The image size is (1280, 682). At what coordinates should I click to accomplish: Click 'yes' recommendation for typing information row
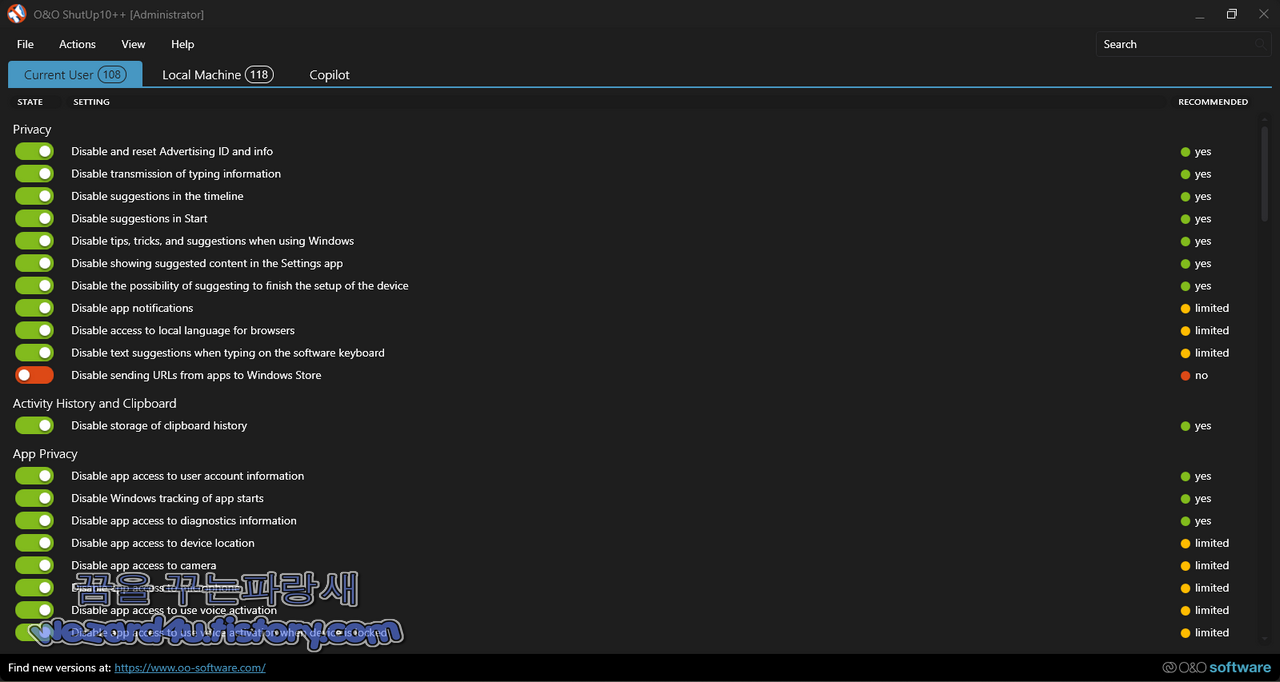[x=1203, y=174]
